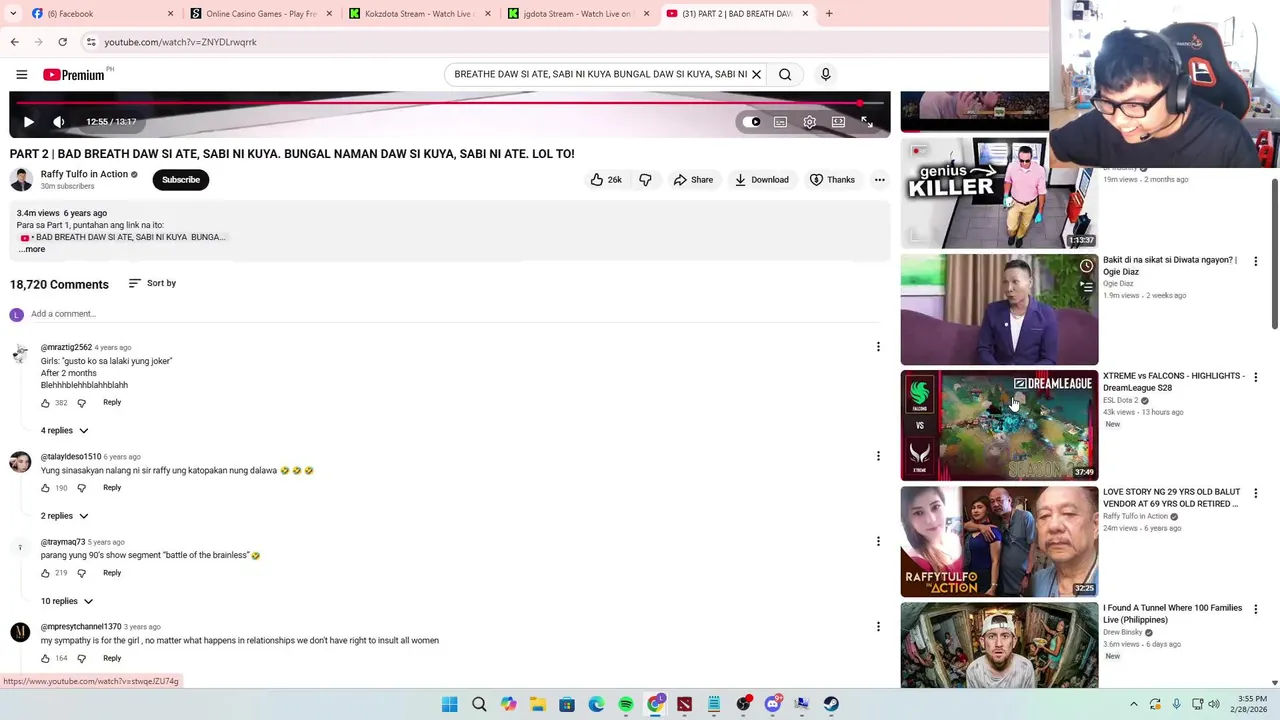Mute the video volume

[x=59, y=122]
